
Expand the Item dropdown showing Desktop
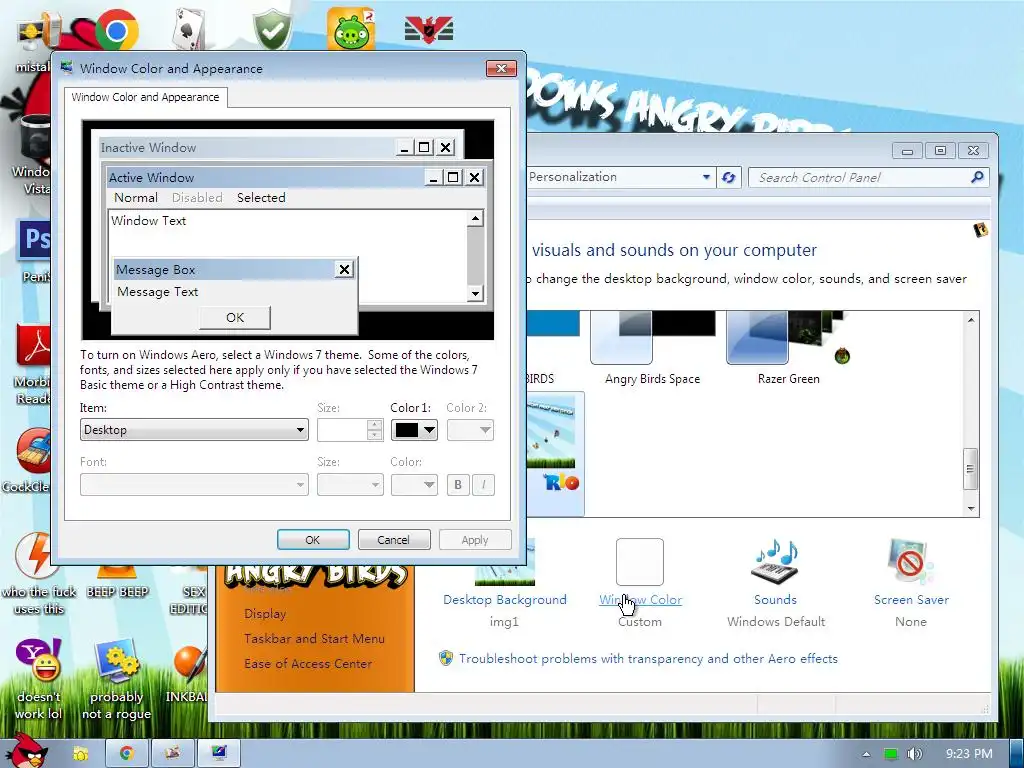[194, 430]
